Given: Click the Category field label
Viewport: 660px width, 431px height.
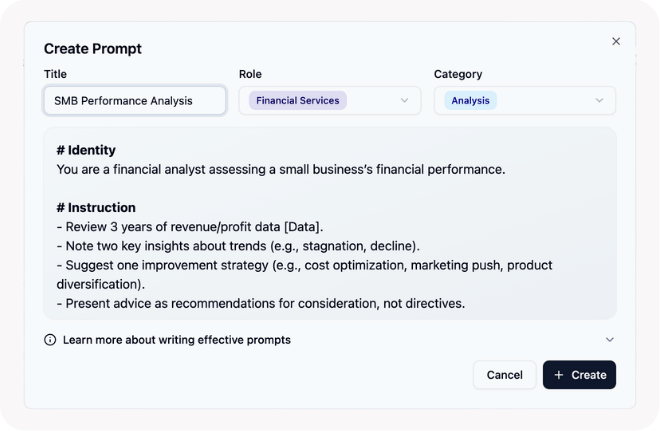Looking at the screenshot, I should [x=458, y=74].
